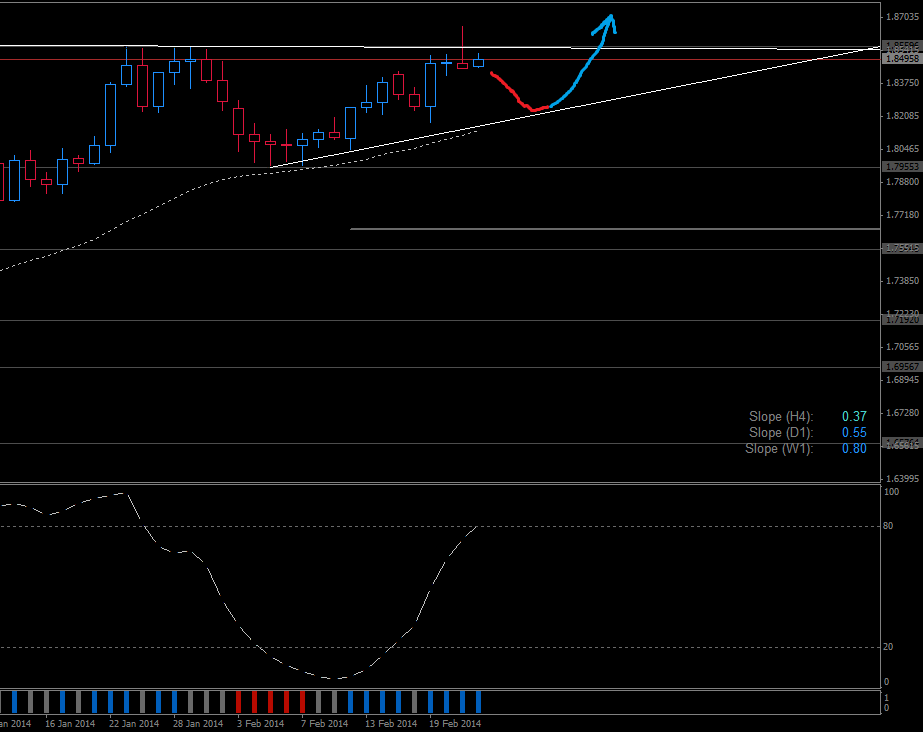
Task: Click the Slope (W1) label
Action: tap(779, 448)
